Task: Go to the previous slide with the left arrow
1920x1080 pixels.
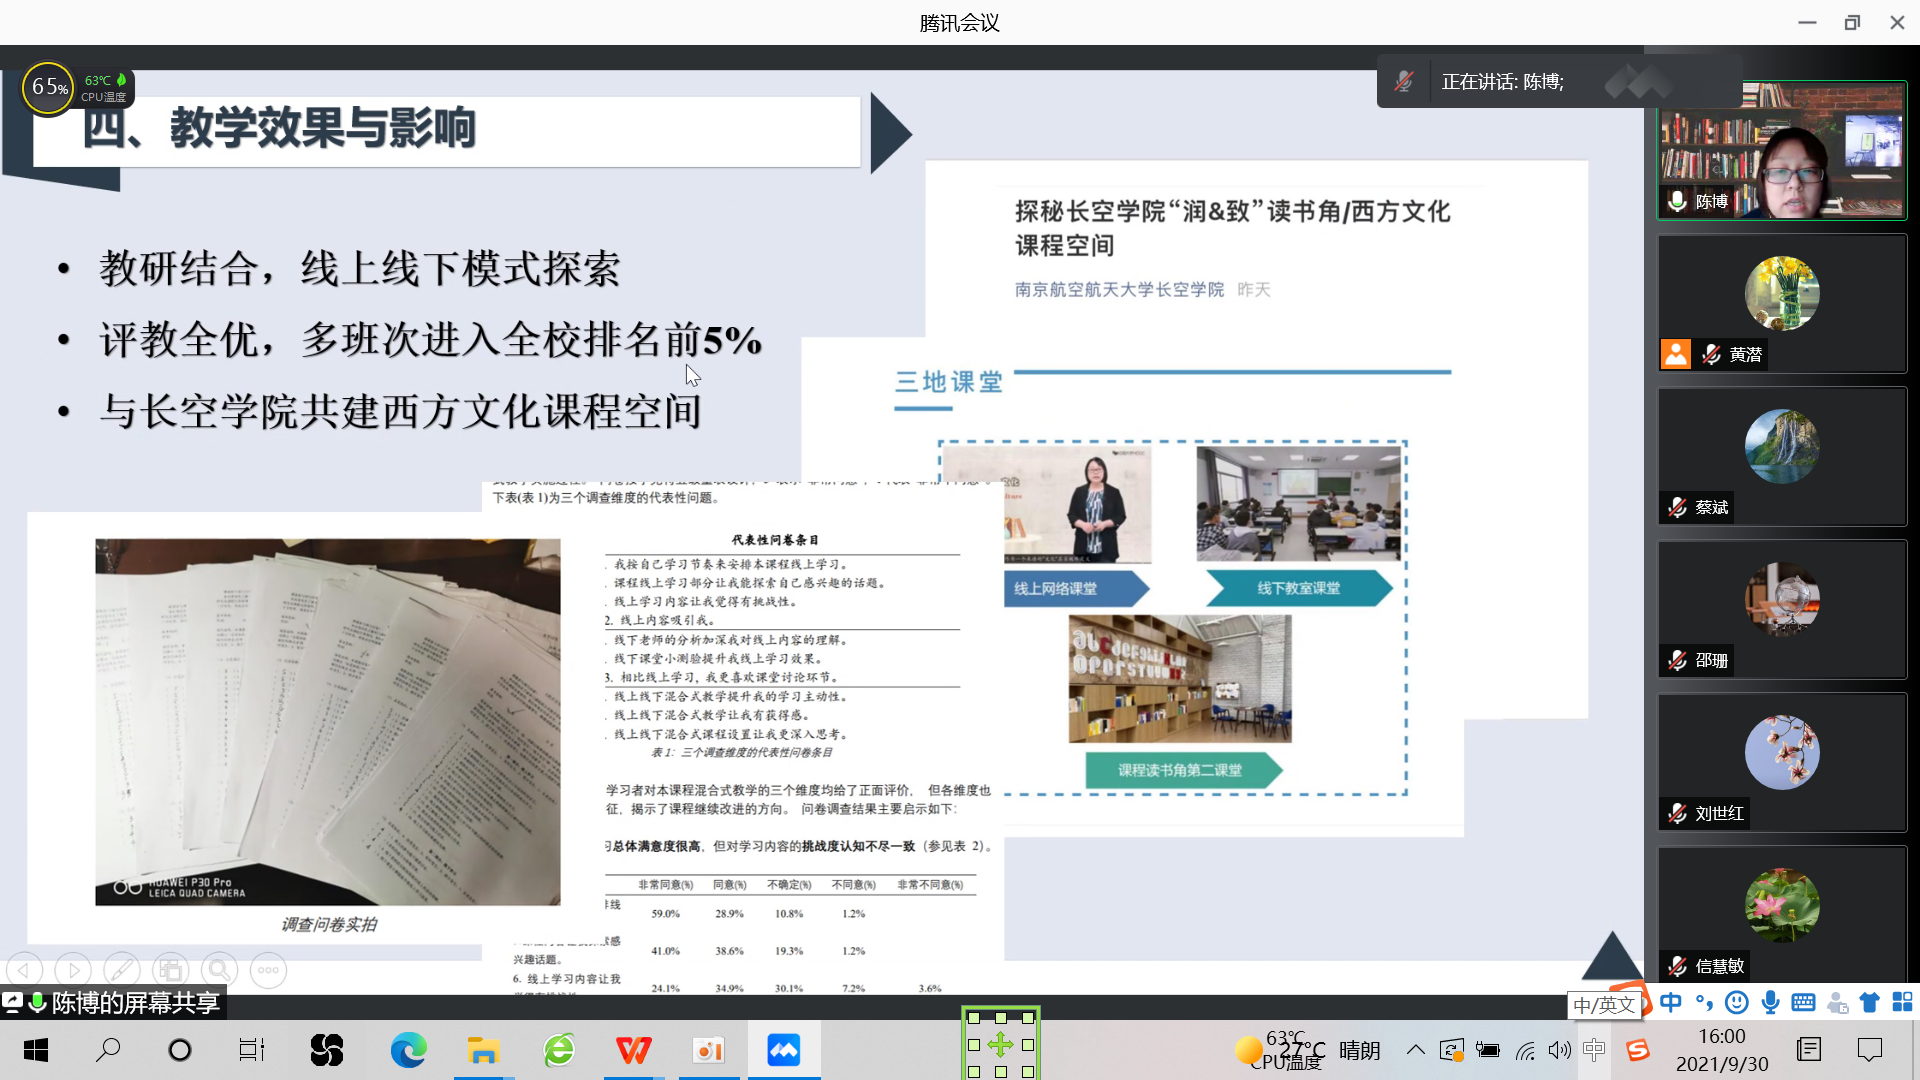Action: pos(24,970)
